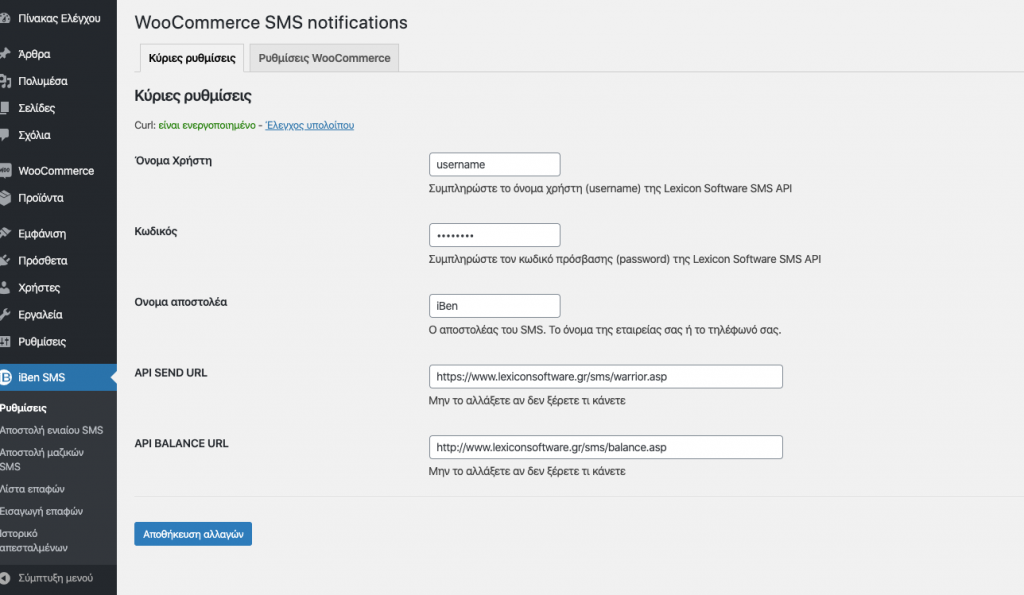Click the iBen SMS circular B icon
Screen dimensions: 1024x595
pyautogui.click(x=5, y=378)
